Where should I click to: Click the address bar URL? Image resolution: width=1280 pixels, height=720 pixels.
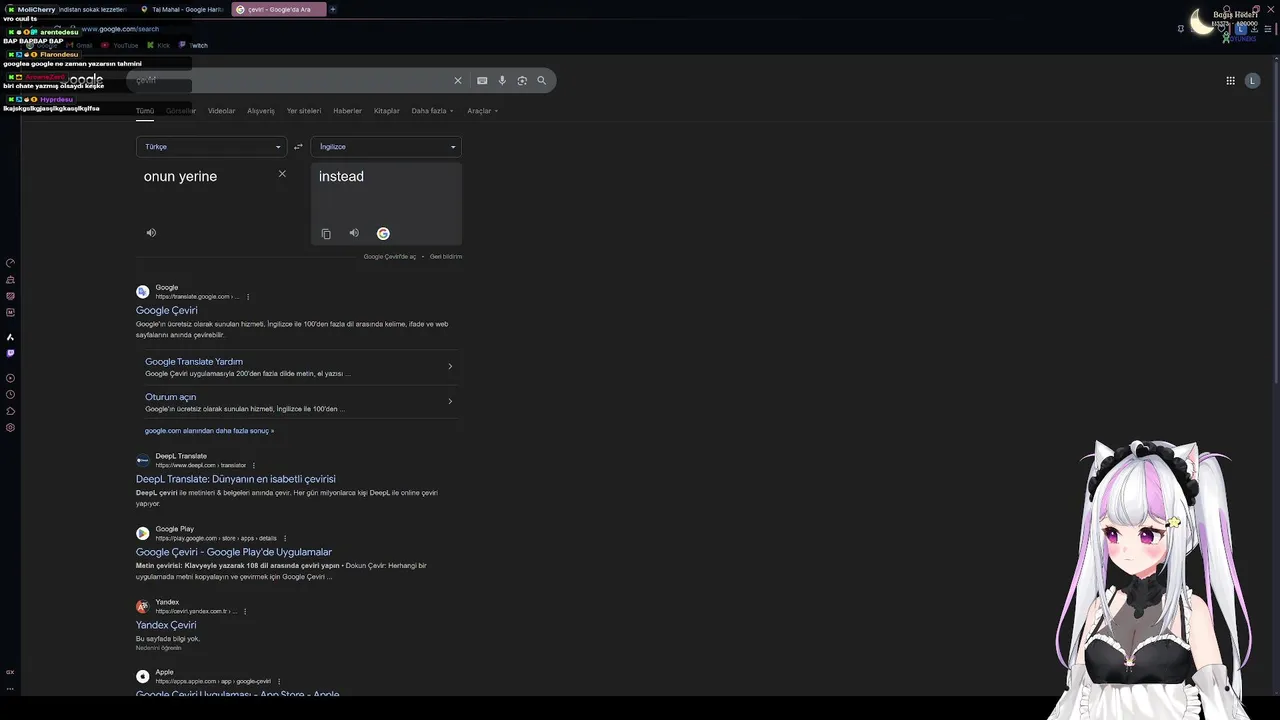coord(120,29)
